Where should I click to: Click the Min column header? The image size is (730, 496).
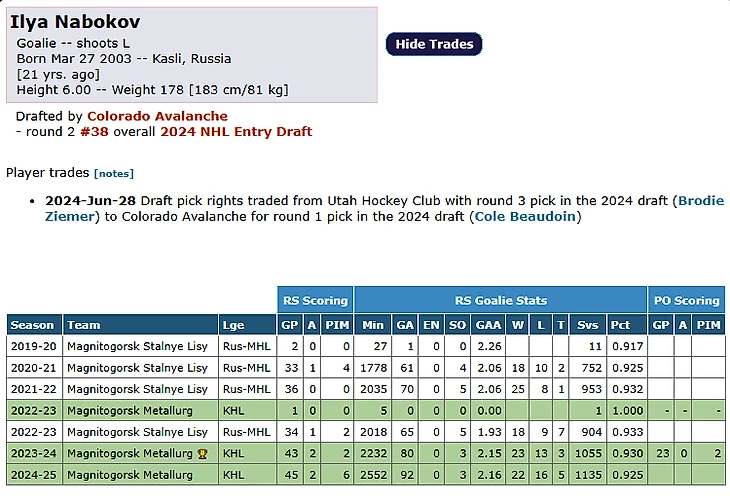coord(373,324)
